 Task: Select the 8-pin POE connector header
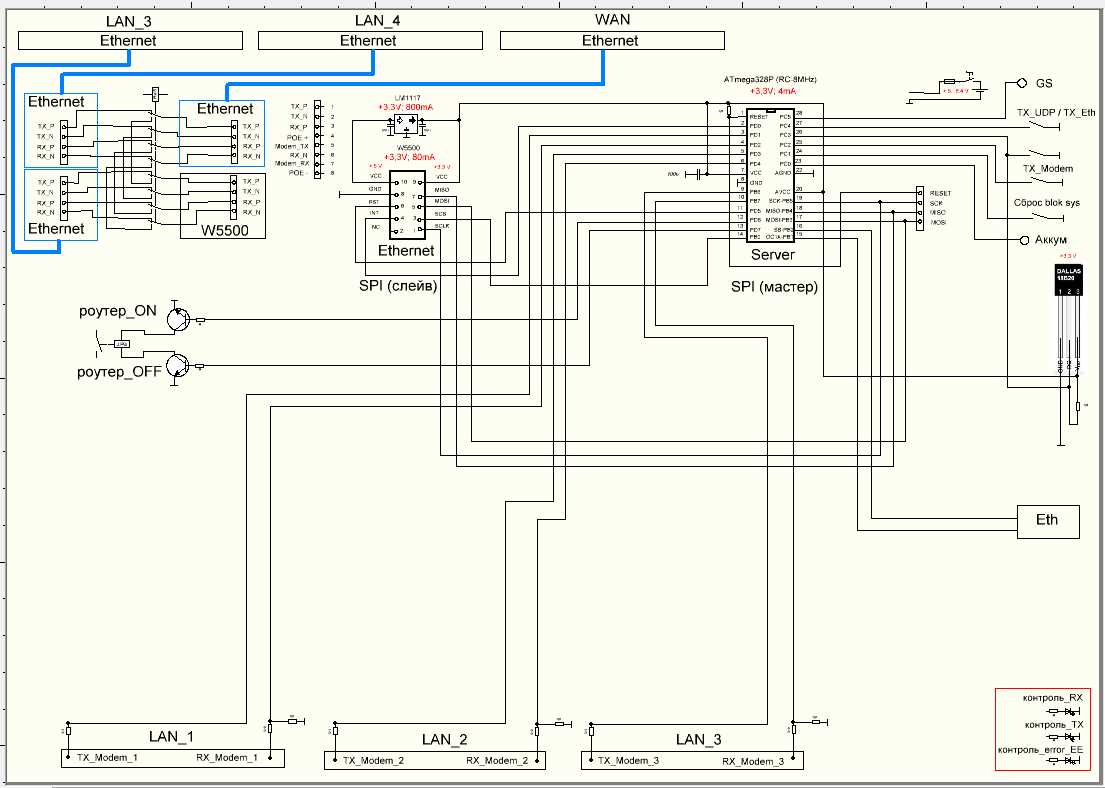point(317,138)
